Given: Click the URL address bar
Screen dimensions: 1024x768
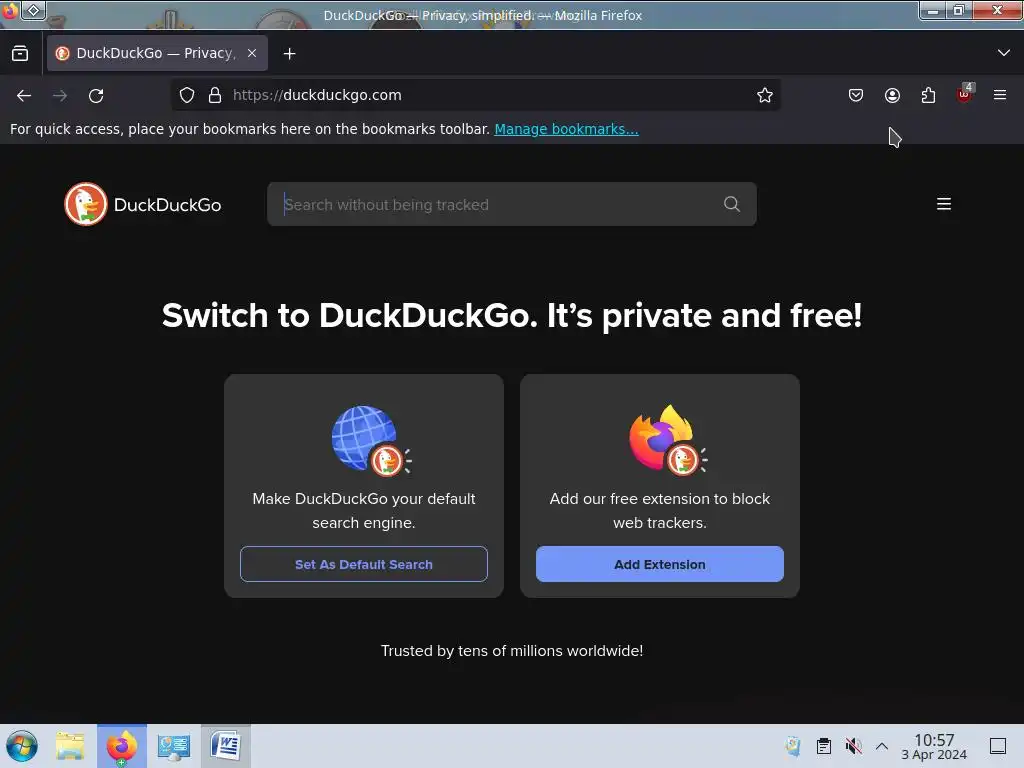Looking at the screenshot, I should click(x=475, y=95).
